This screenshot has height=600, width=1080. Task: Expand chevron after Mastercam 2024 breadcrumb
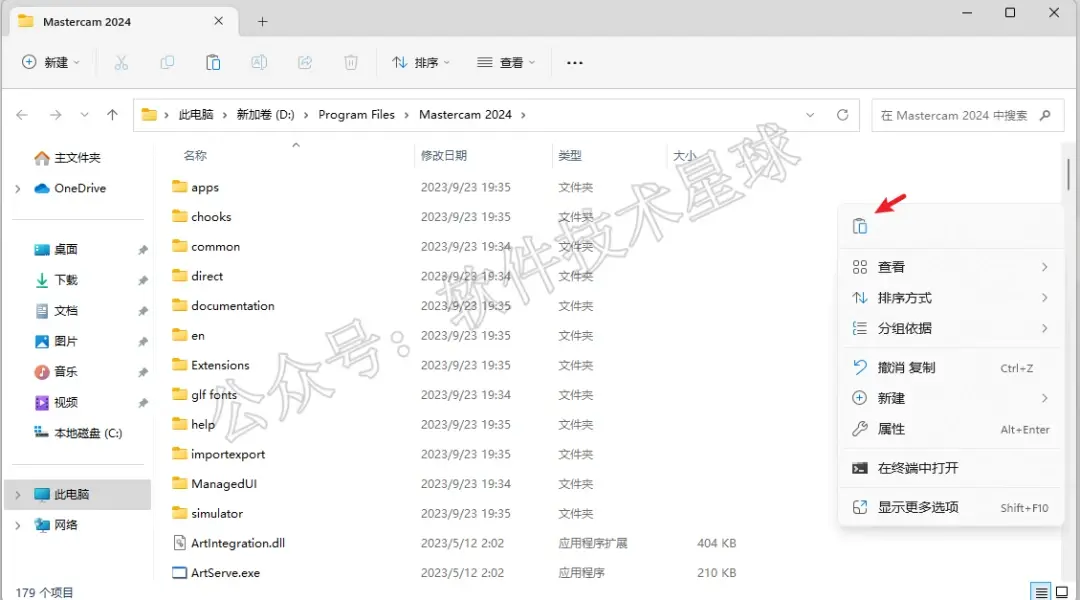pos(523,115)
